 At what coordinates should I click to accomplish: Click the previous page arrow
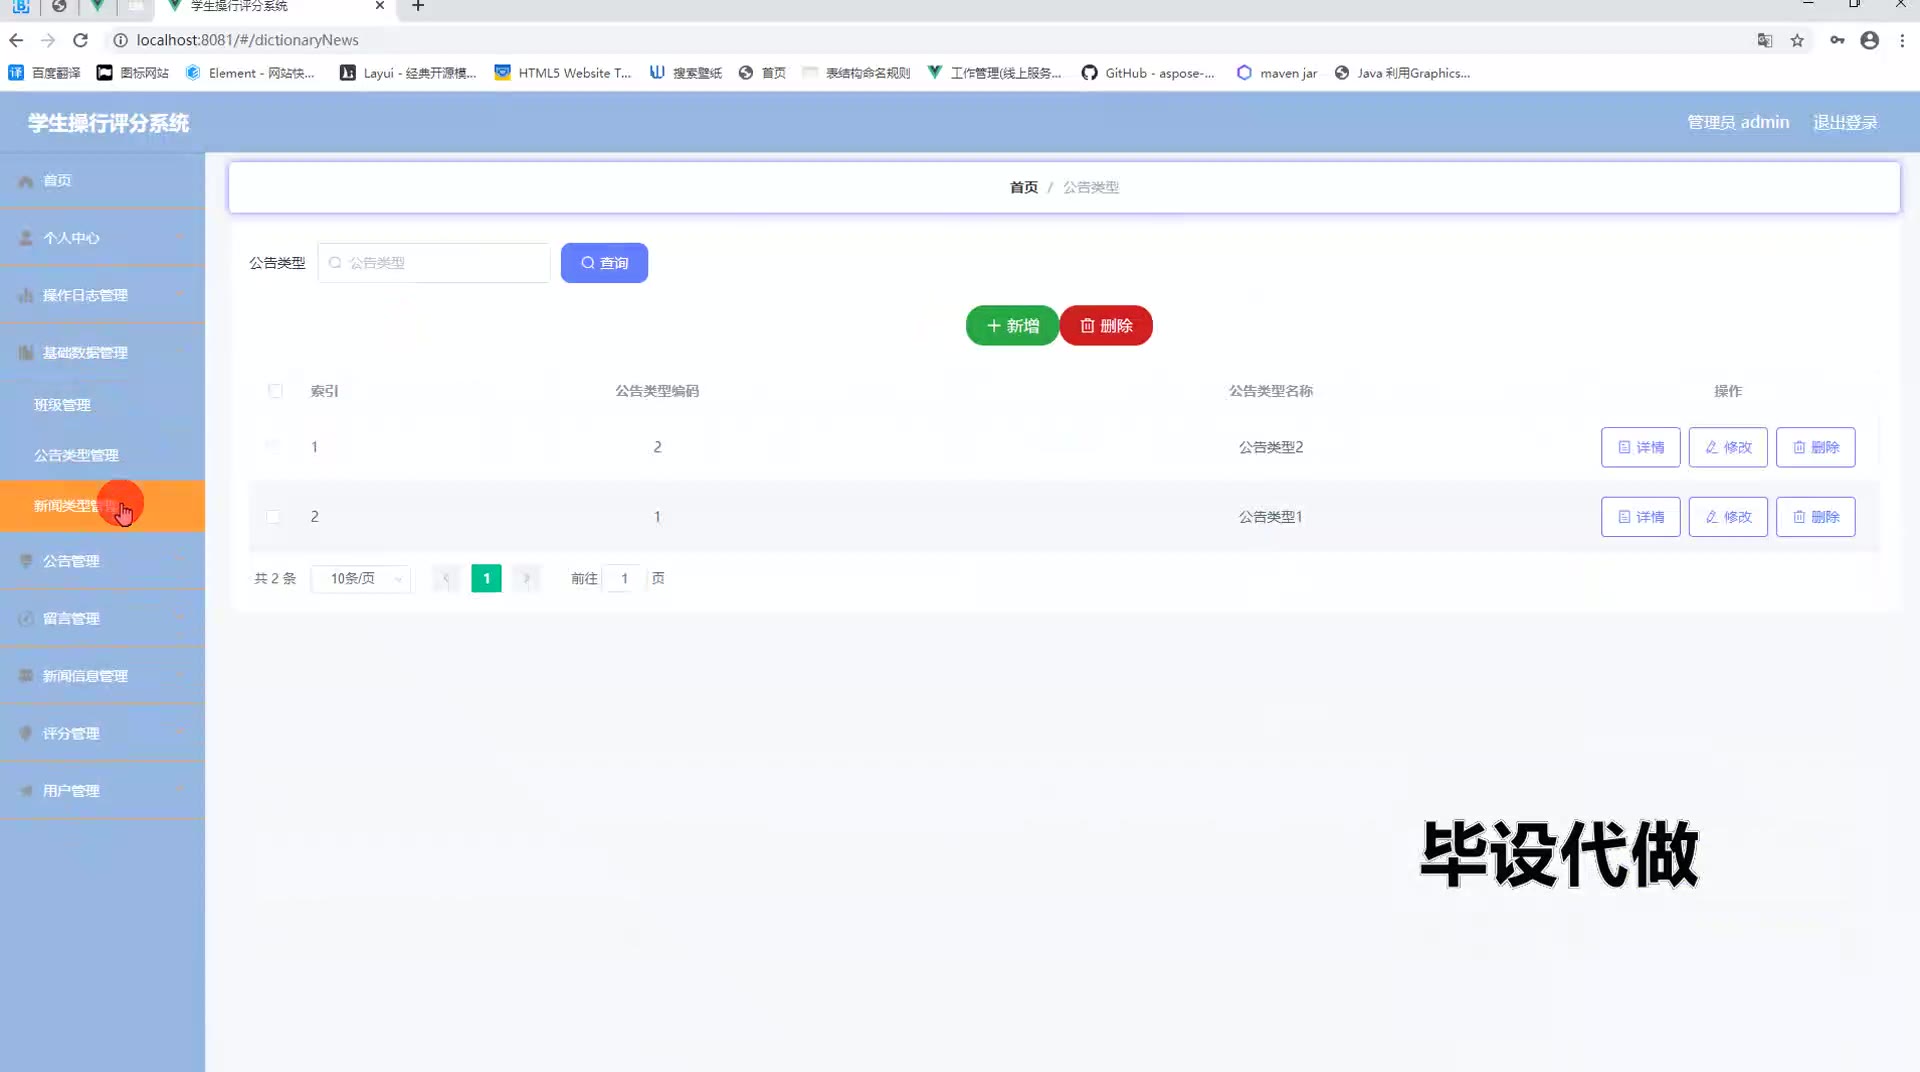click(446, 579)
